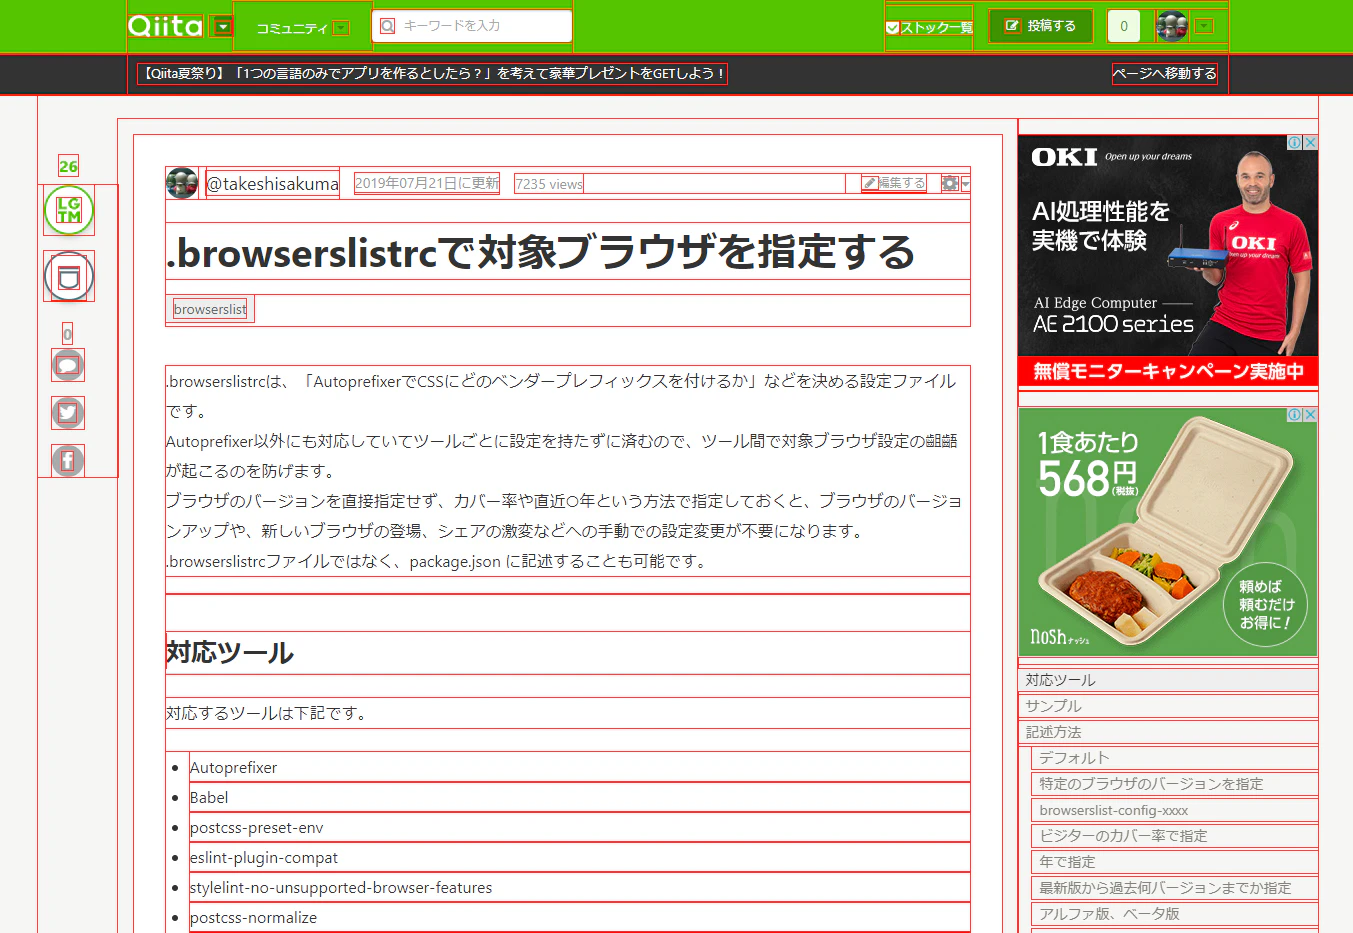Expand the コミュニティ menu
This screenshot has width=1353, height=933.
pos(302,28)
